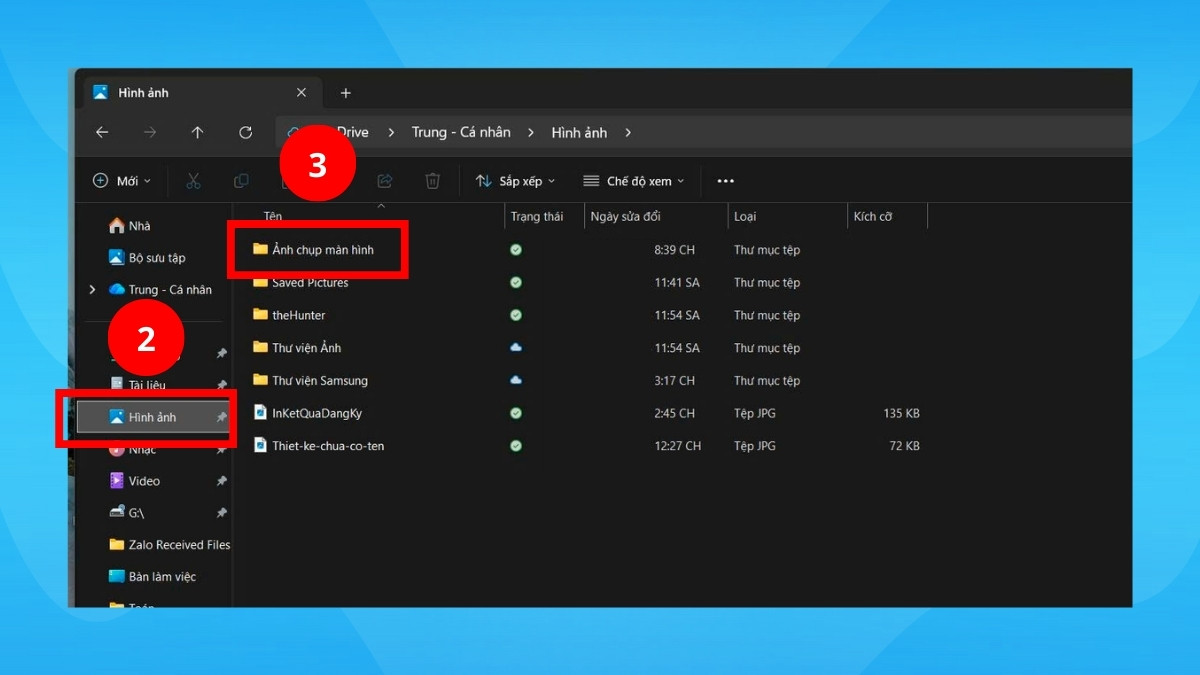Open the Mới (New) dropdown

pos(121,181)
